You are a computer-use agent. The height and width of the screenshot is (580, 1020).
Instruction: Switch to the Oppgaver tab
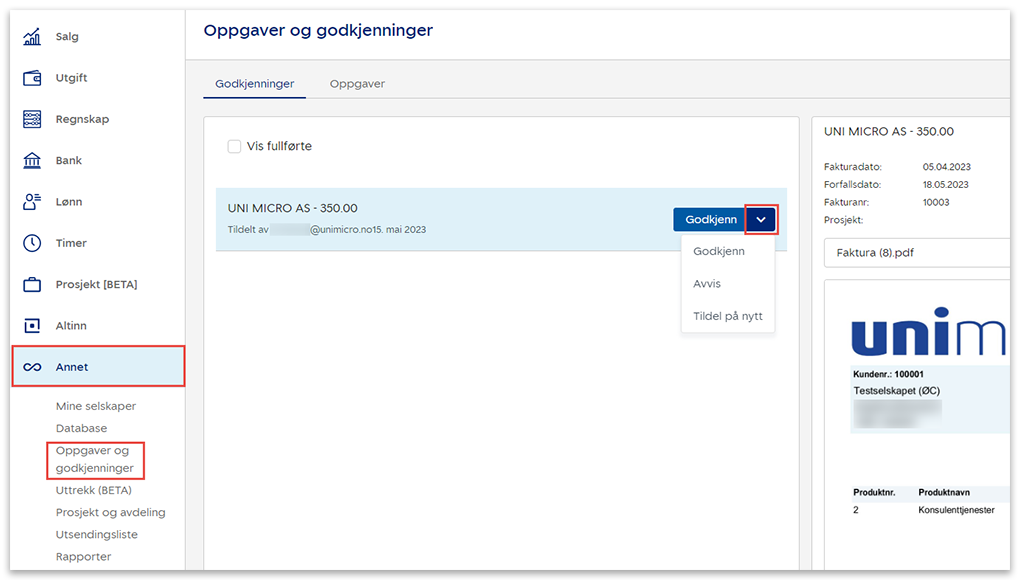click(x=357, y=84)
